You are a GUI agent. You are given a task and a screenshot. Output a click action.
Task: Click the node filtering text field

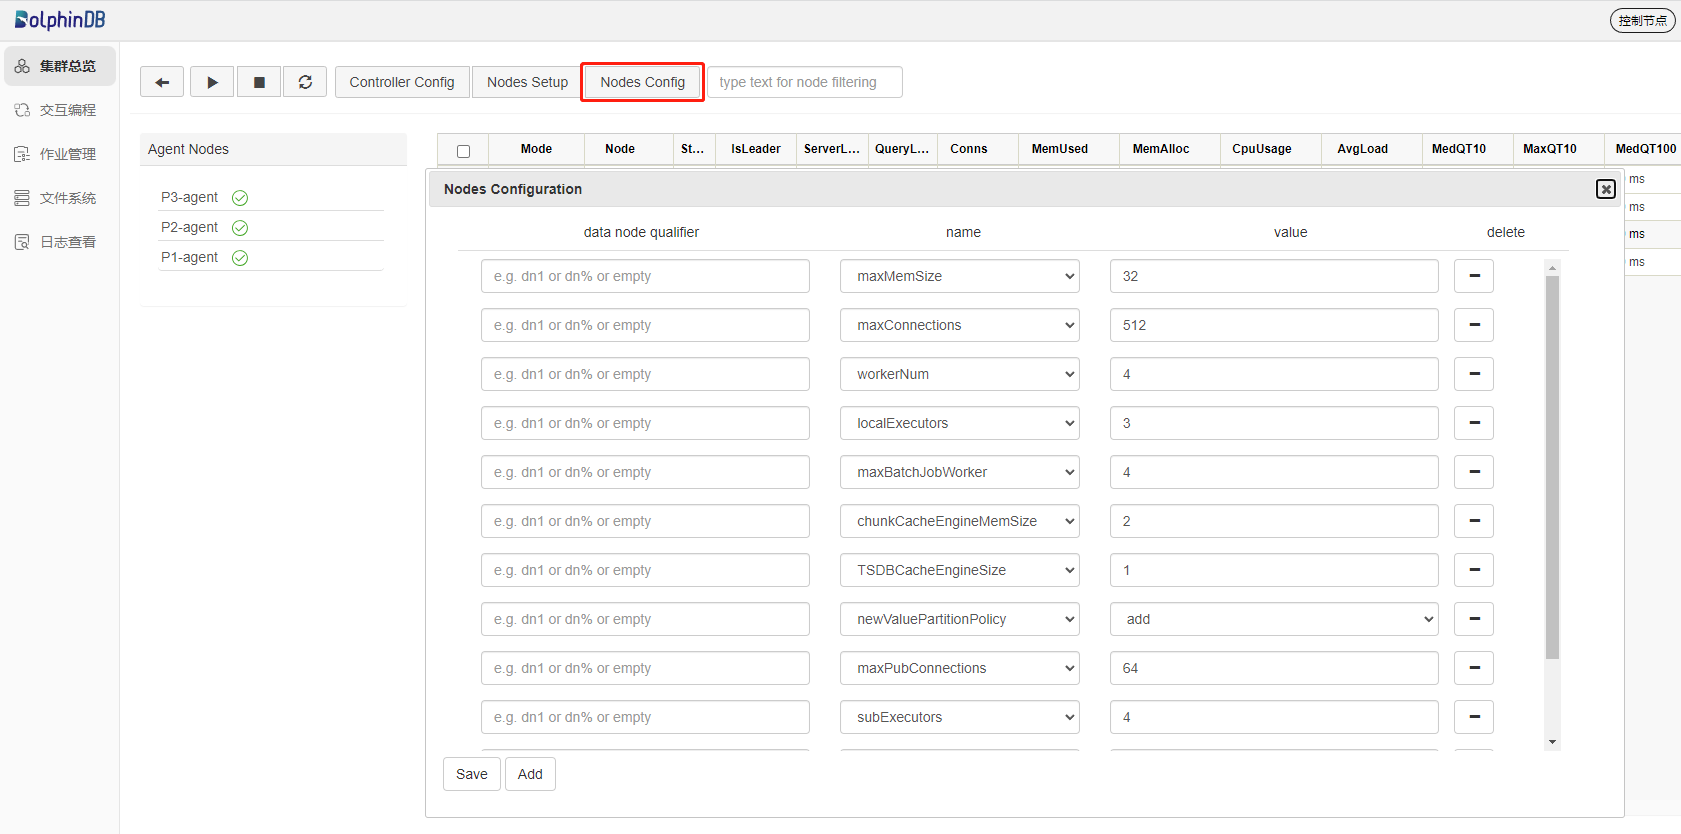pyautogui.click(x=804, y=82)
